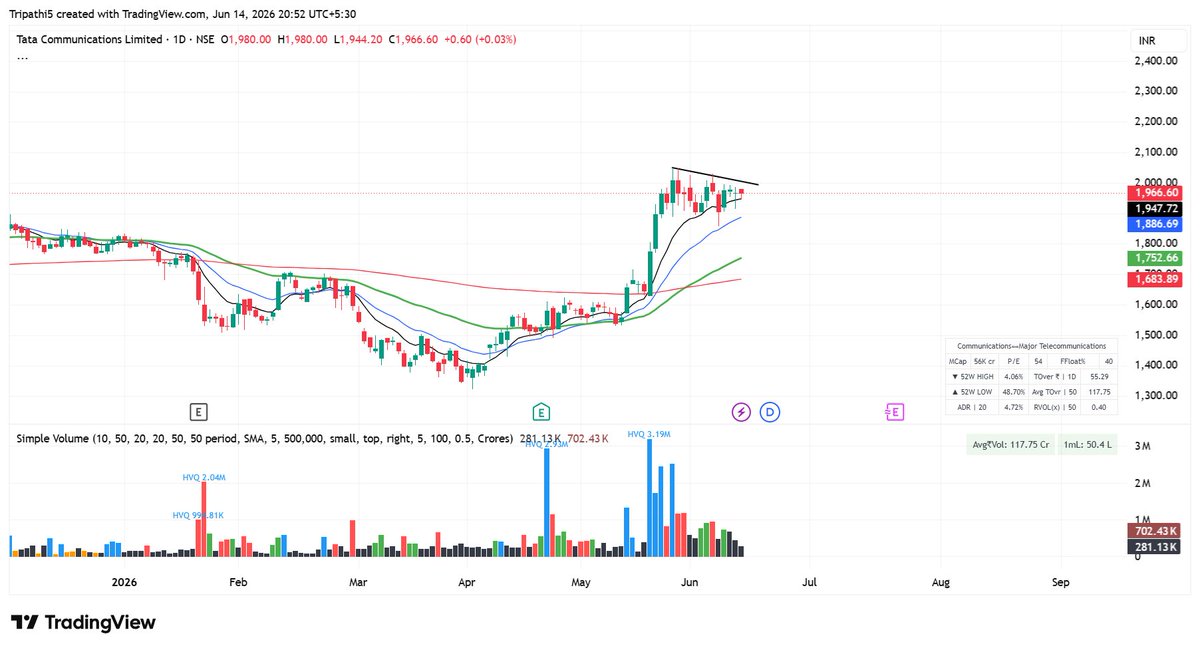The width and height of the screenshot is (1200, 650).
Task: Expand the three-dot indicator legend under the title
Action: [23, 59]
